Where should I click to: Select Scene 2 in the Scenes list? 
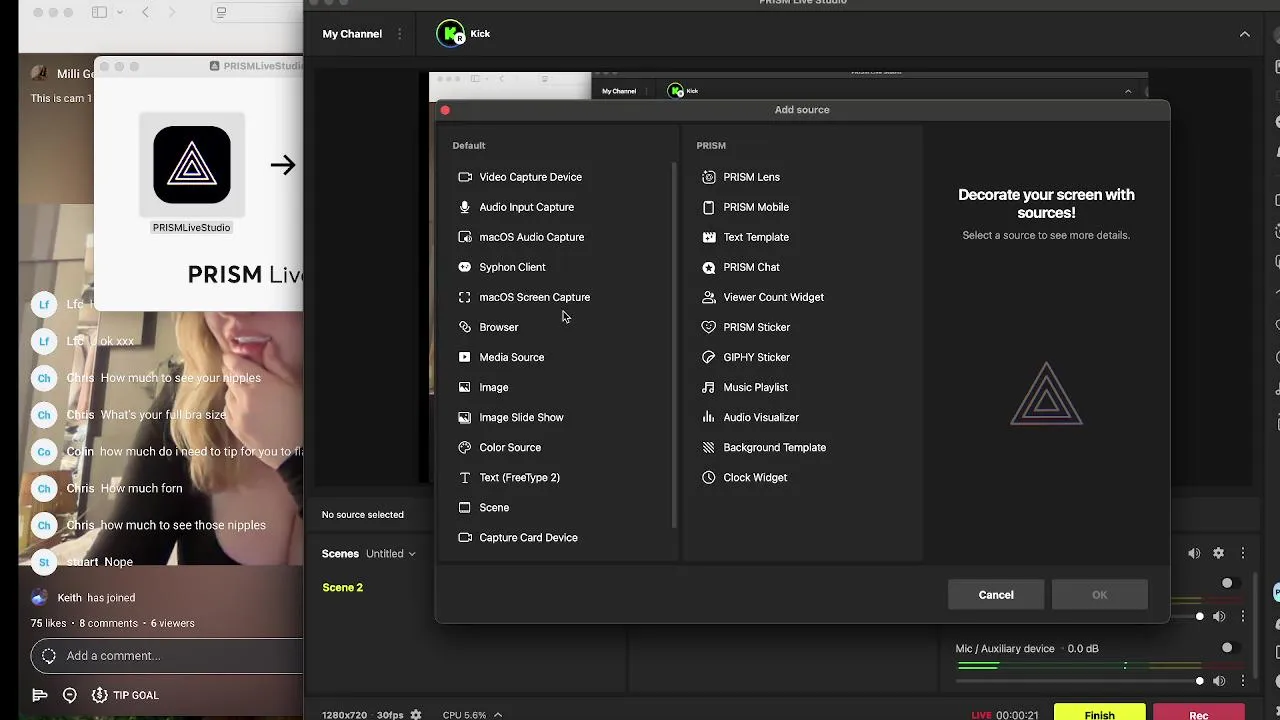click(343, 587)
